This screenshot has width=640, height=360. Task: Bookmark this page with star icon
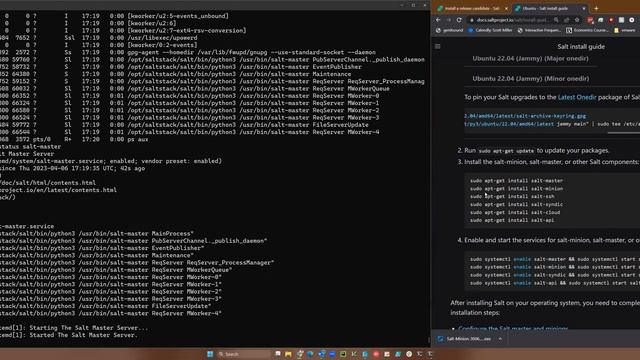click(x=577, y=20)
